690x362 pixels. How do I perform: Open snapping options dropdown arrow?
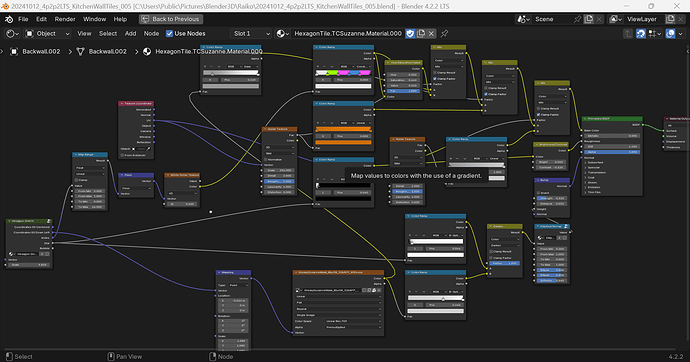(x=655, y=34)
